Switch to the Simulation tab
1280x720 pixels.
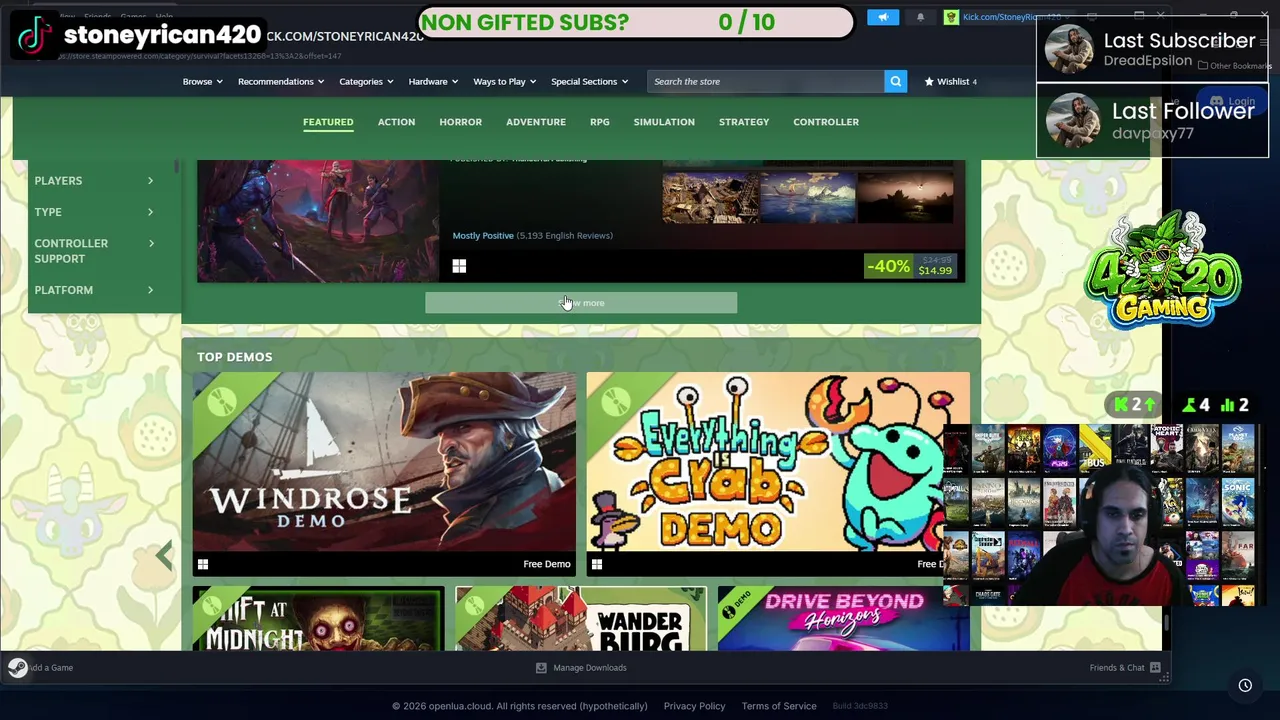coord(664,122)
